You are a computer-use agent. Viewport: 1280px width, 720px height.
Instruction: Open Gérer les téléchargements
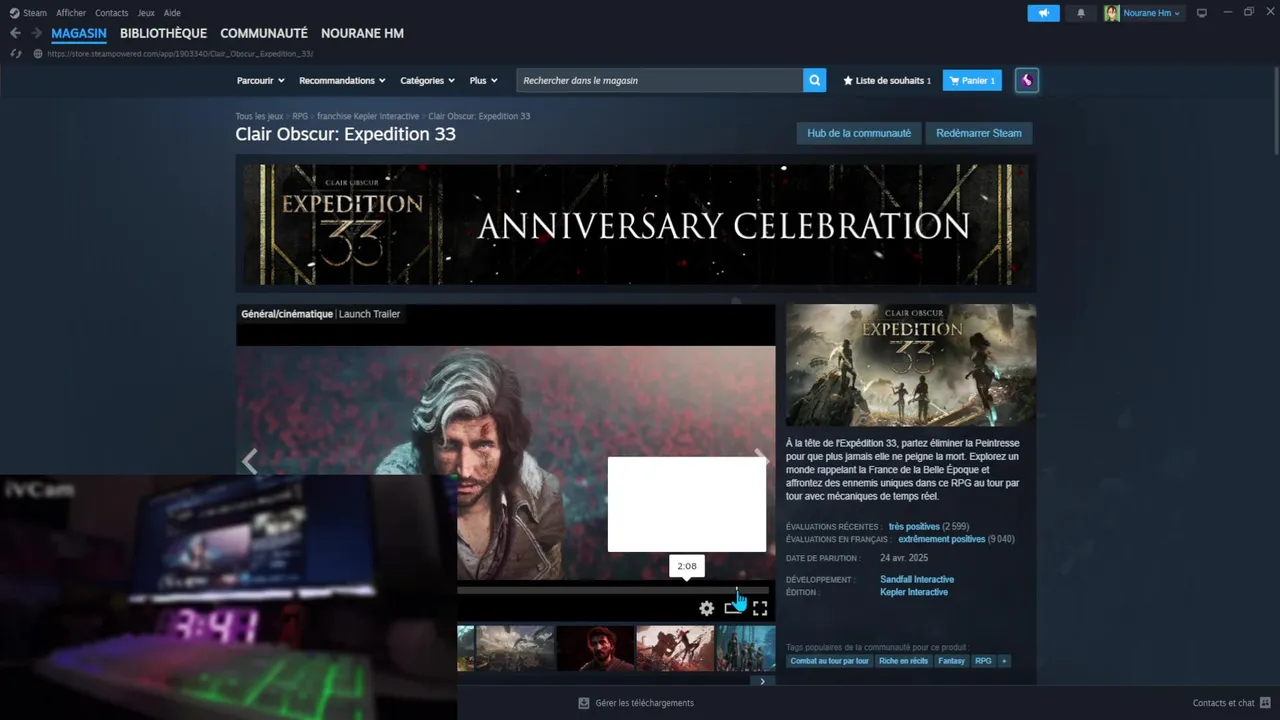(x=636, y=703)
